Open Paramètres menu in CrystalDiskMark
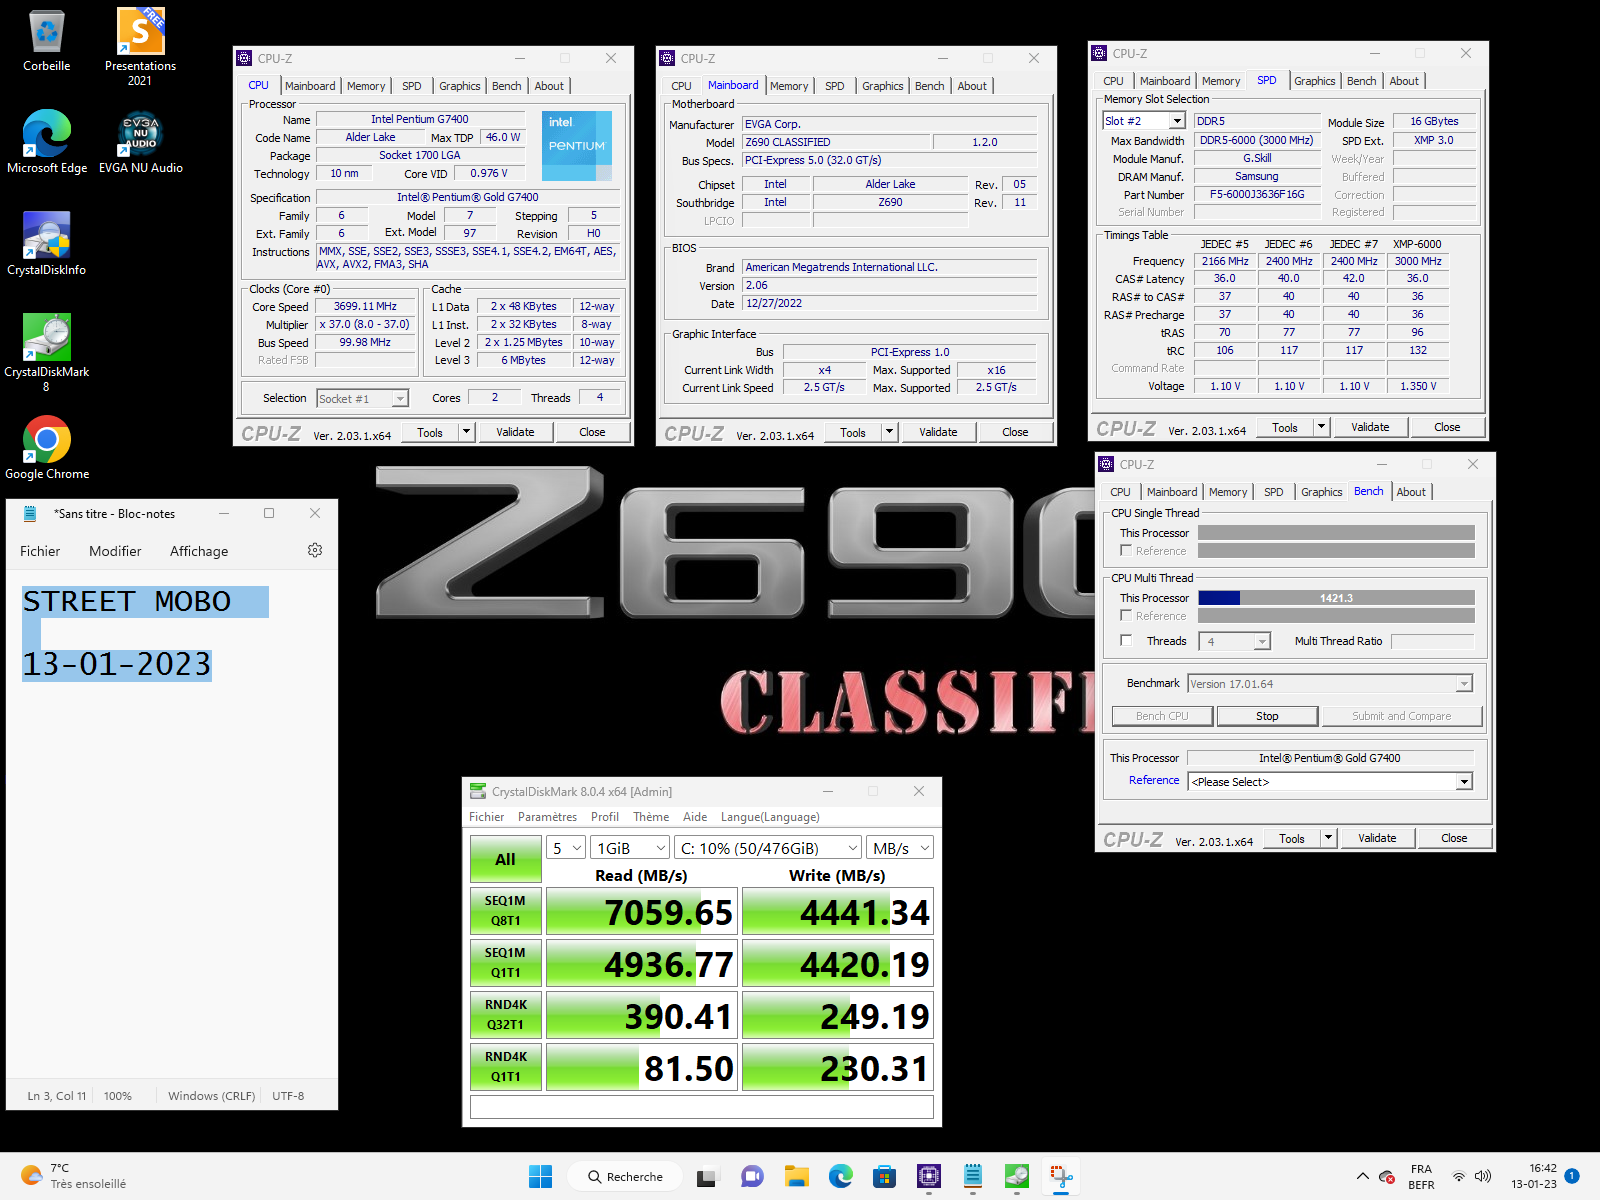The image size is (1600, 1200). click(x=547, y=817)
